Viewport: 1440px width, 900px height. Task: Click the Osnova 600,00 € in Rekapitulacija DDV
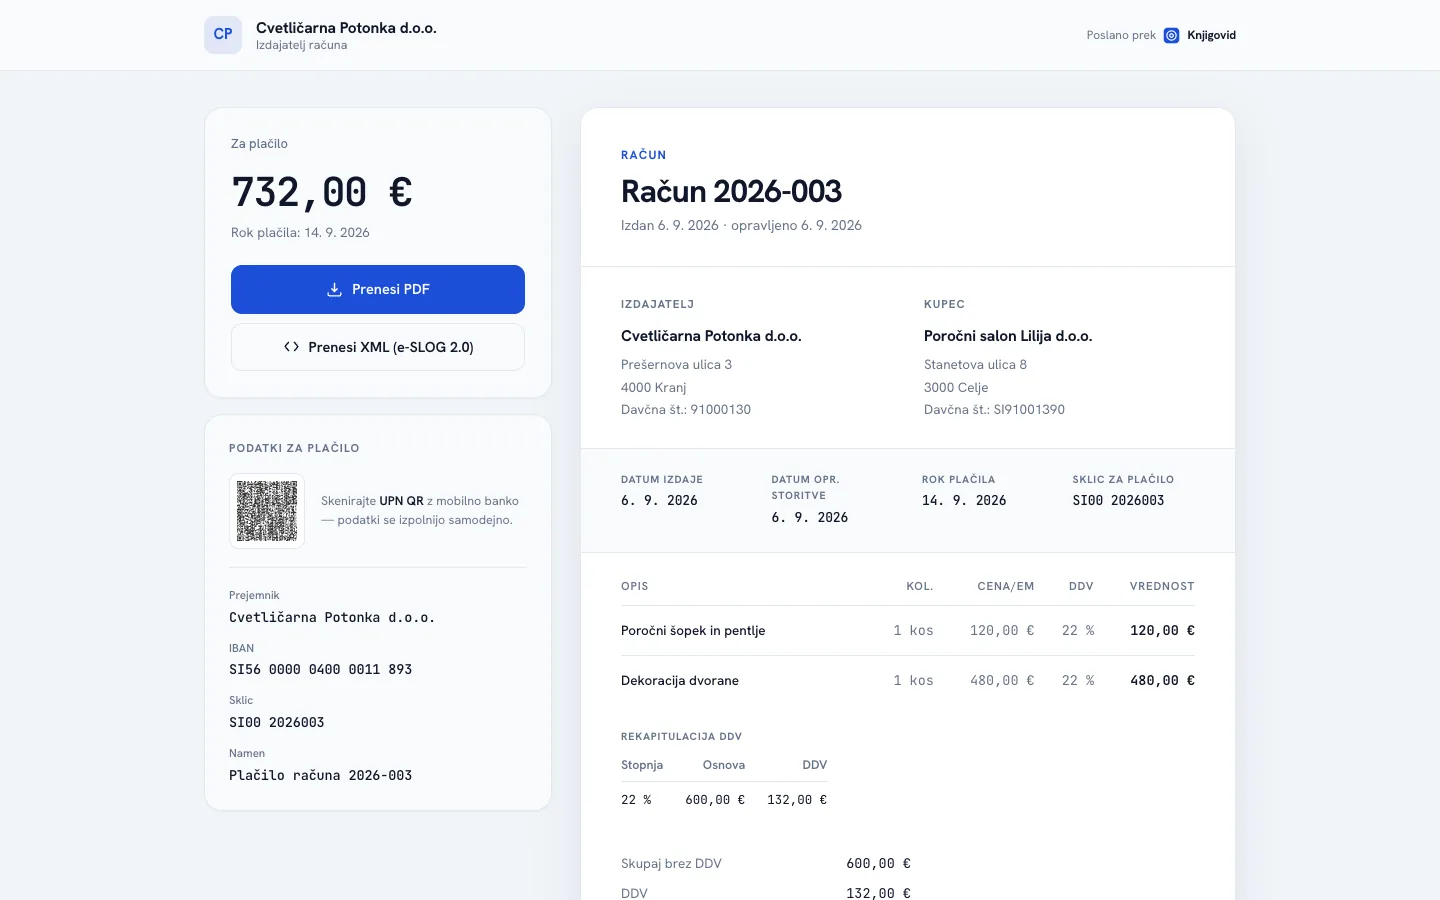[x=715, y=800]
